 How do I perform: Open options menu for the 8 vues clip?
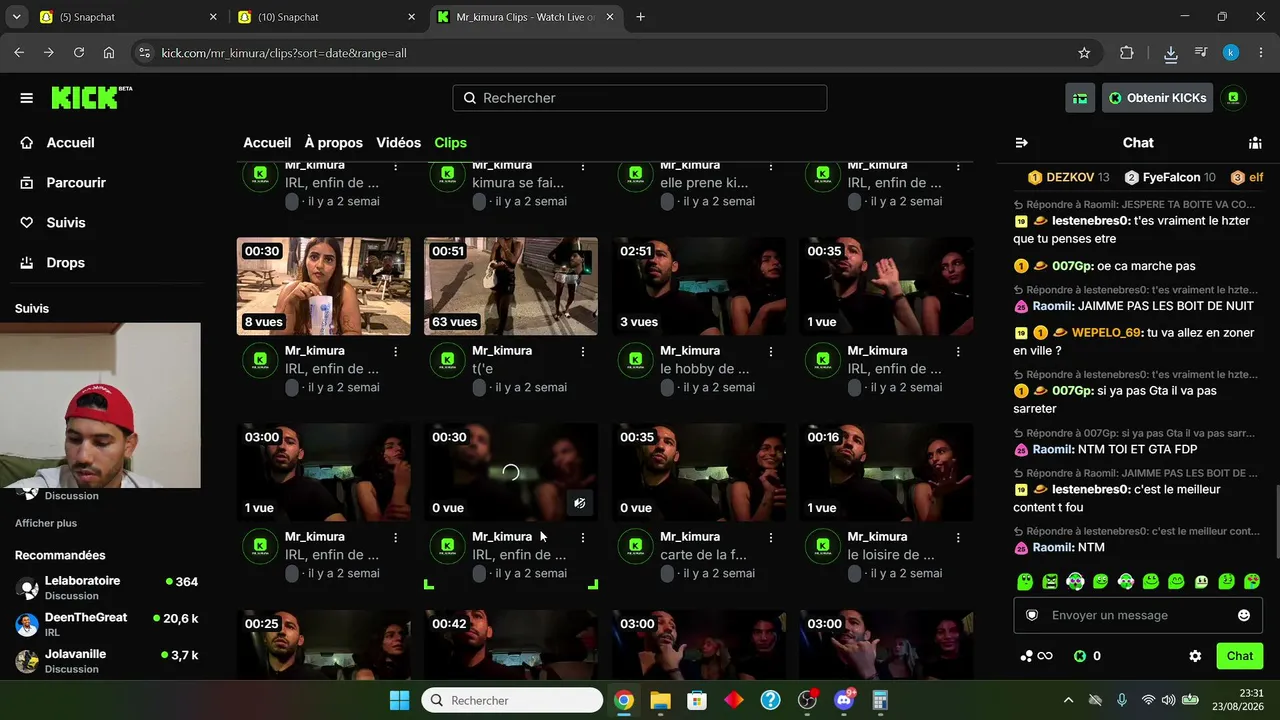click(x=396, y=352)
